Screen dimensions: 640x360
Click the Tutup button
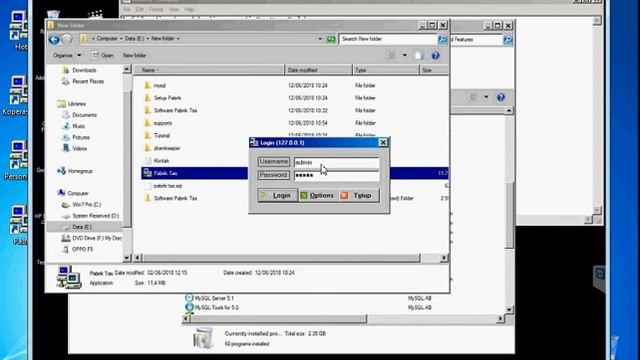(x=359, y=196)
